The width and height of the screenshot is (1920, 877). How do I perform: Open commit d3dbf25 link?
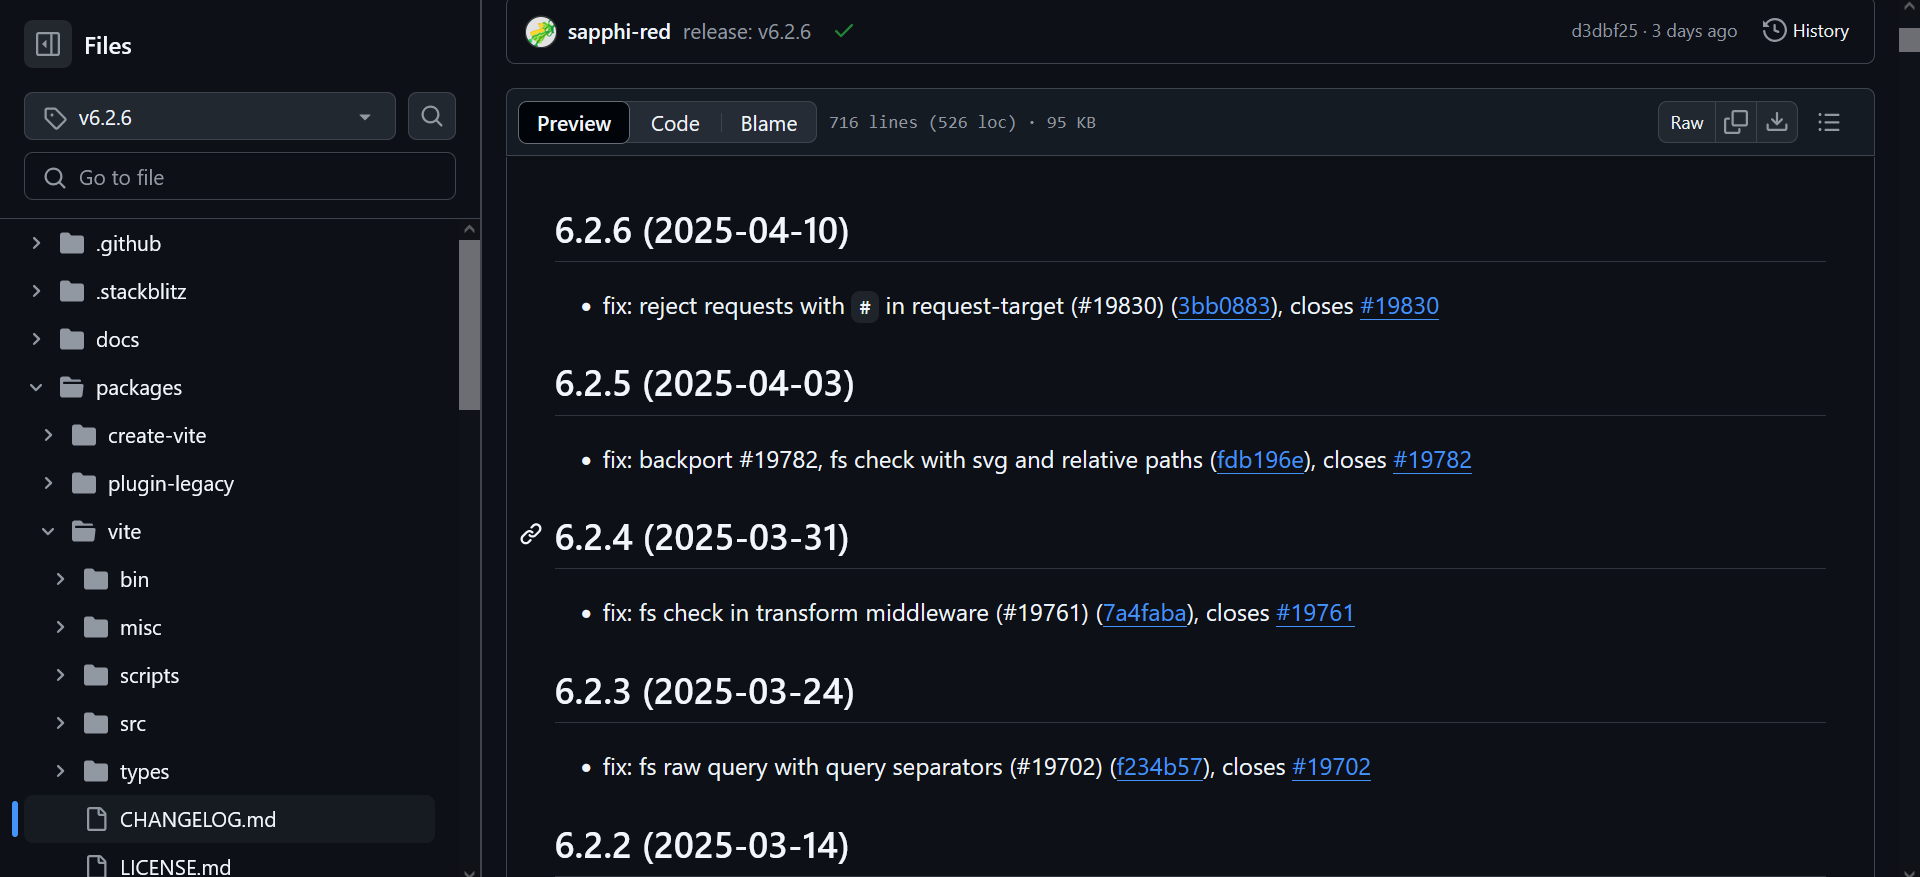pos(1604,31)
